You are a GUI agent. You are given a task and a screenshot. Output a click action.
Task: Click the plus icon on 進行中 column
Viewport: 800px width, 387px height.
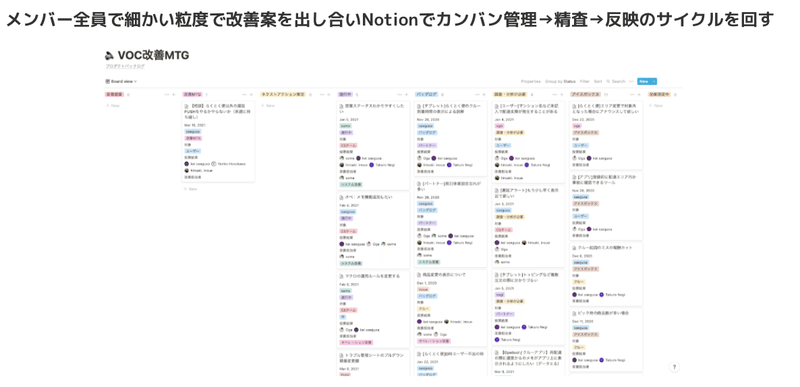coord(407,95)
